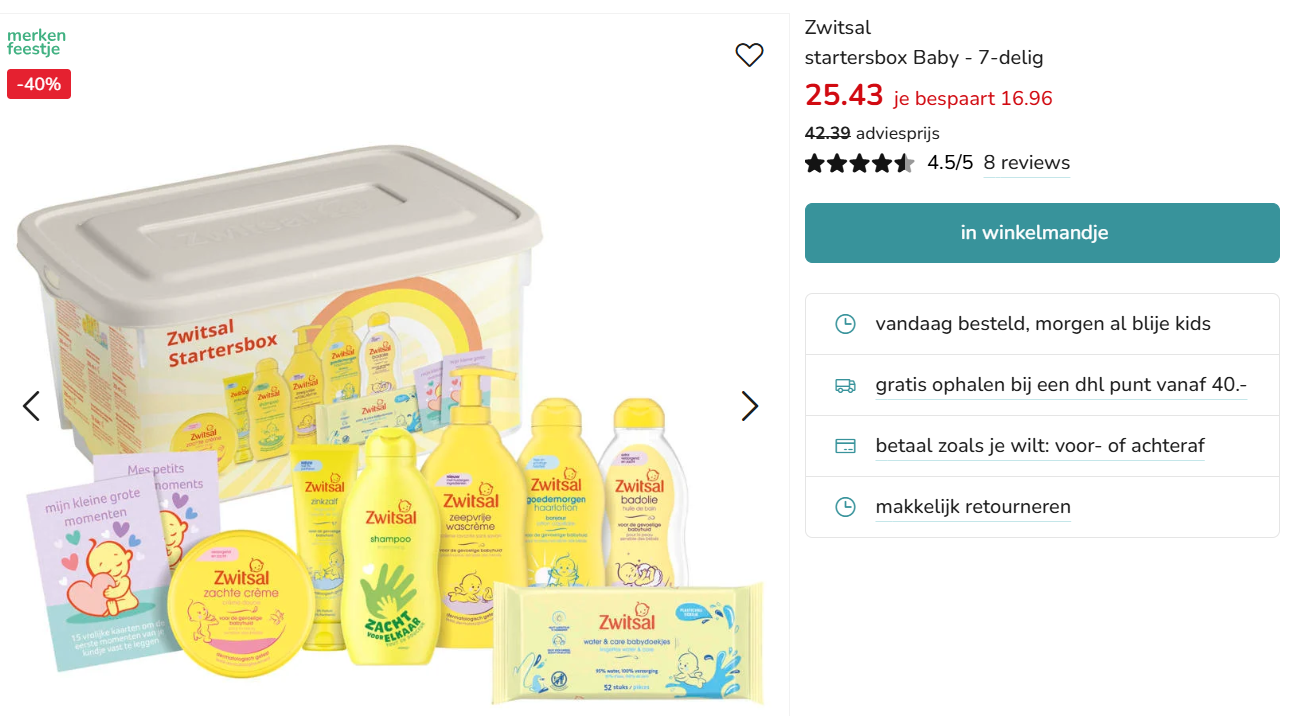
Task: Click the delivery truck icon
Action: coord(845,384)
